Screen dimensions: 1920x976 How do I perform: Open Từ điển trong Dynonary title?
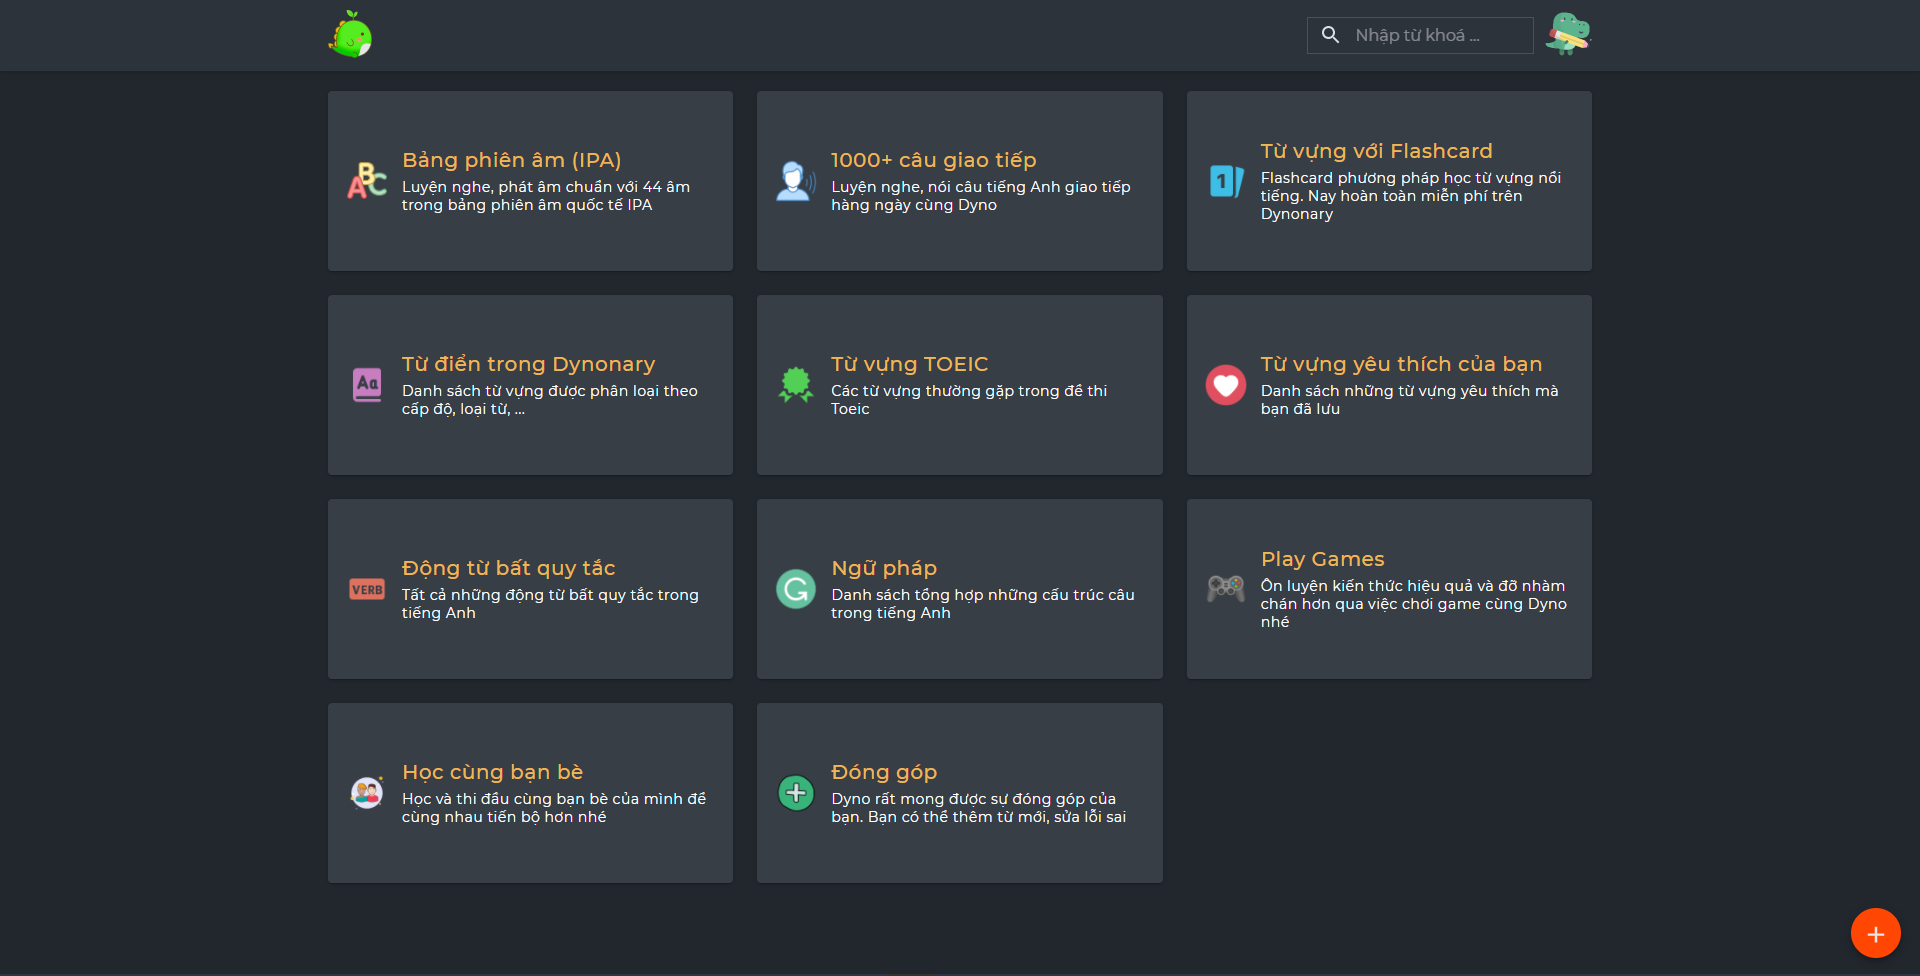tap(528, 364)
